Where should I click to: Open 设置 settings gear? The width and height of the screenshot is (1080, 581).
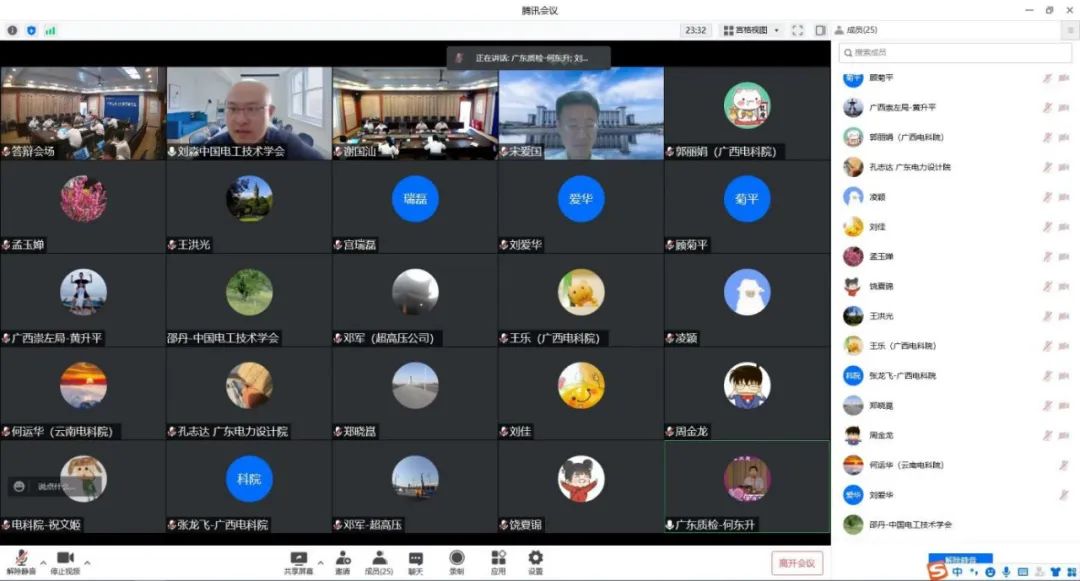[x=535, y=562]
